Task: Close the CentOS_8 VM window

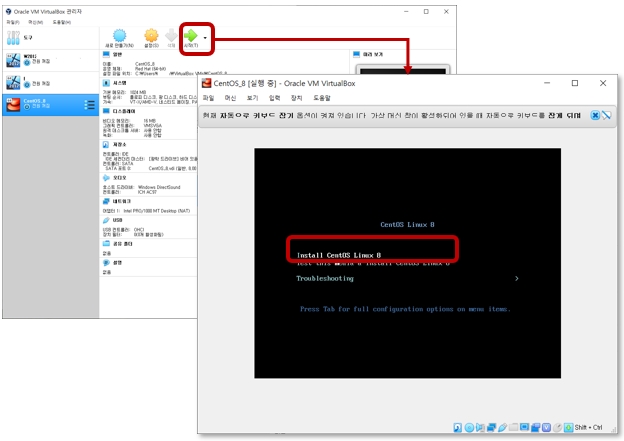Action: tap(603, 83)
